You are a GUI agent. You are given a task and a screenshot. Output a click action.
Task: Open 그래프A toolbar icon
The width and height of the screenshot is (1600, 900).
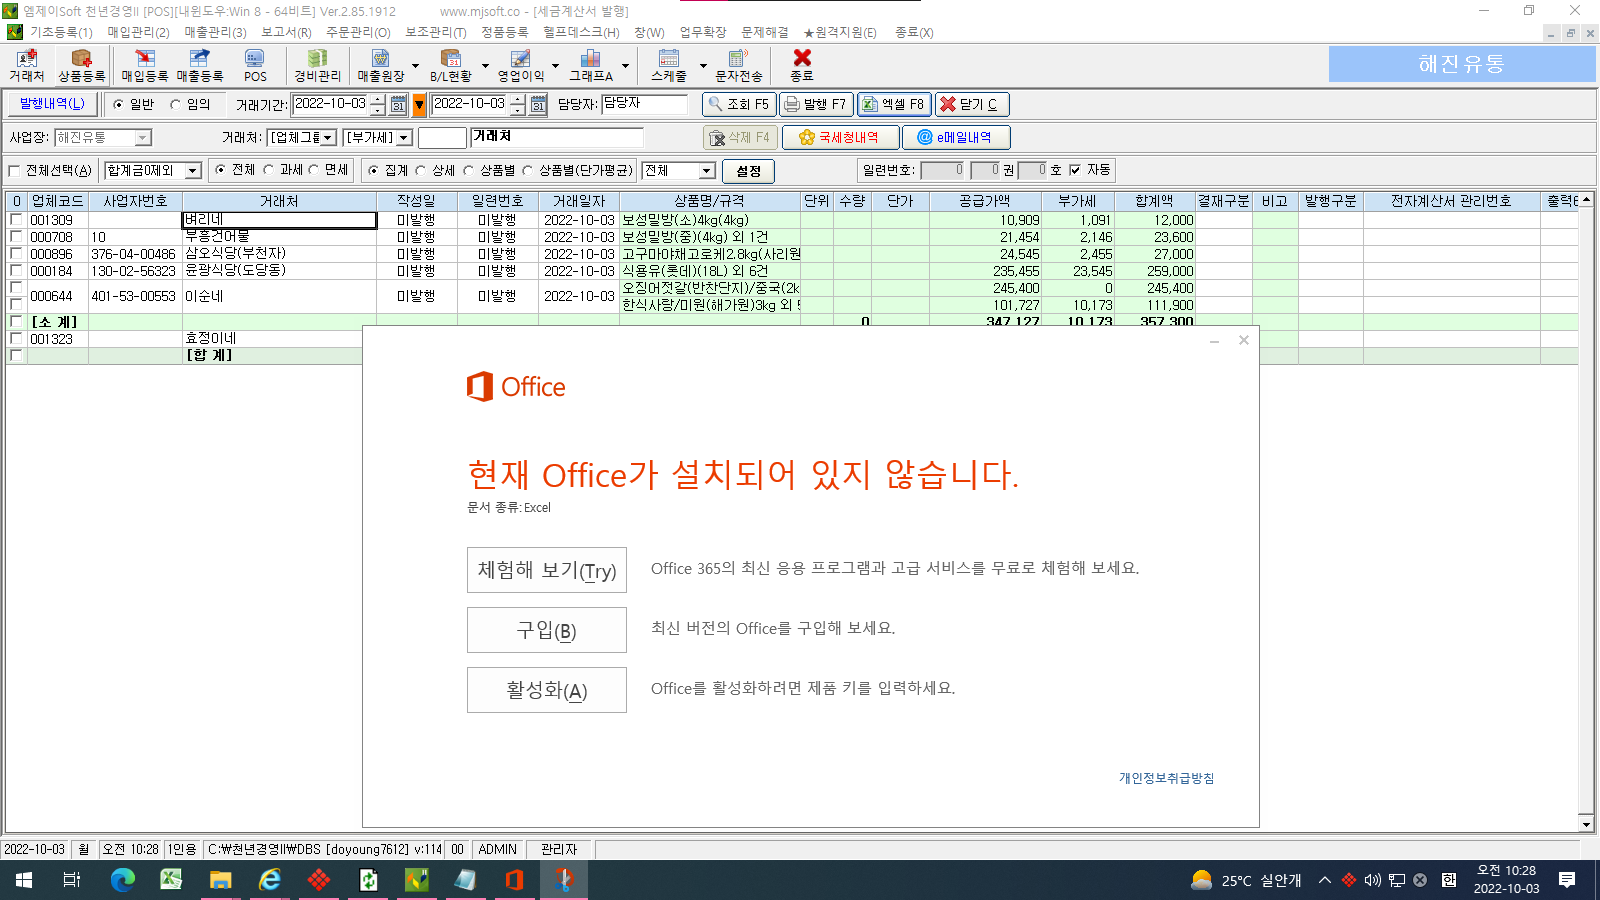pos(591,66)
